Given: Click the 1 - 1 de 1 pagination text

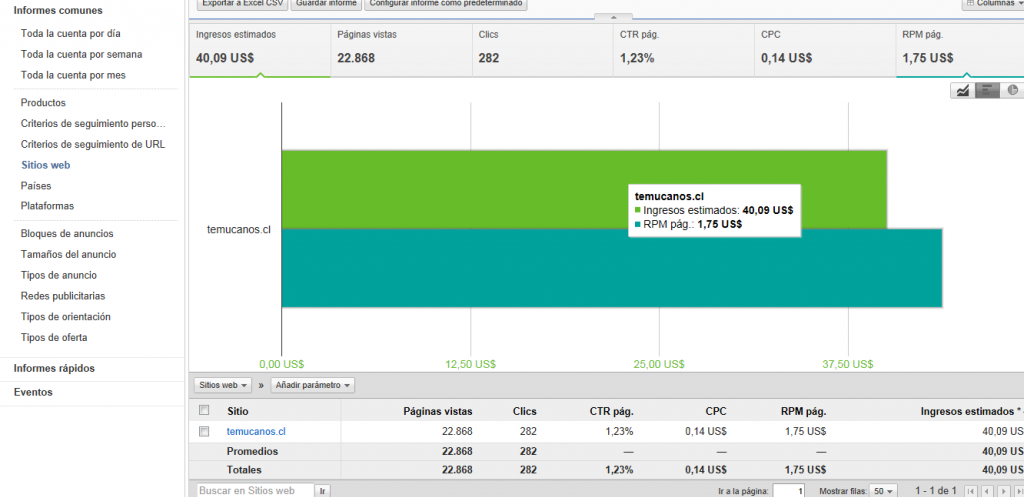Looking at the screenshot, I should [x=936, y=490].
